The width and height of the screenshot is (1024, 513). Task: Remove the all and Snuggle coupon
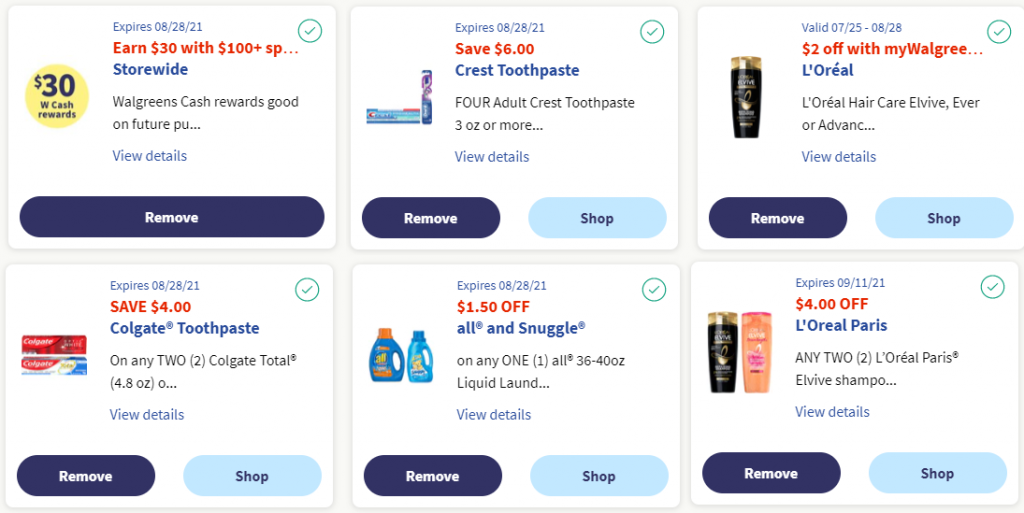tap(432, 476)
